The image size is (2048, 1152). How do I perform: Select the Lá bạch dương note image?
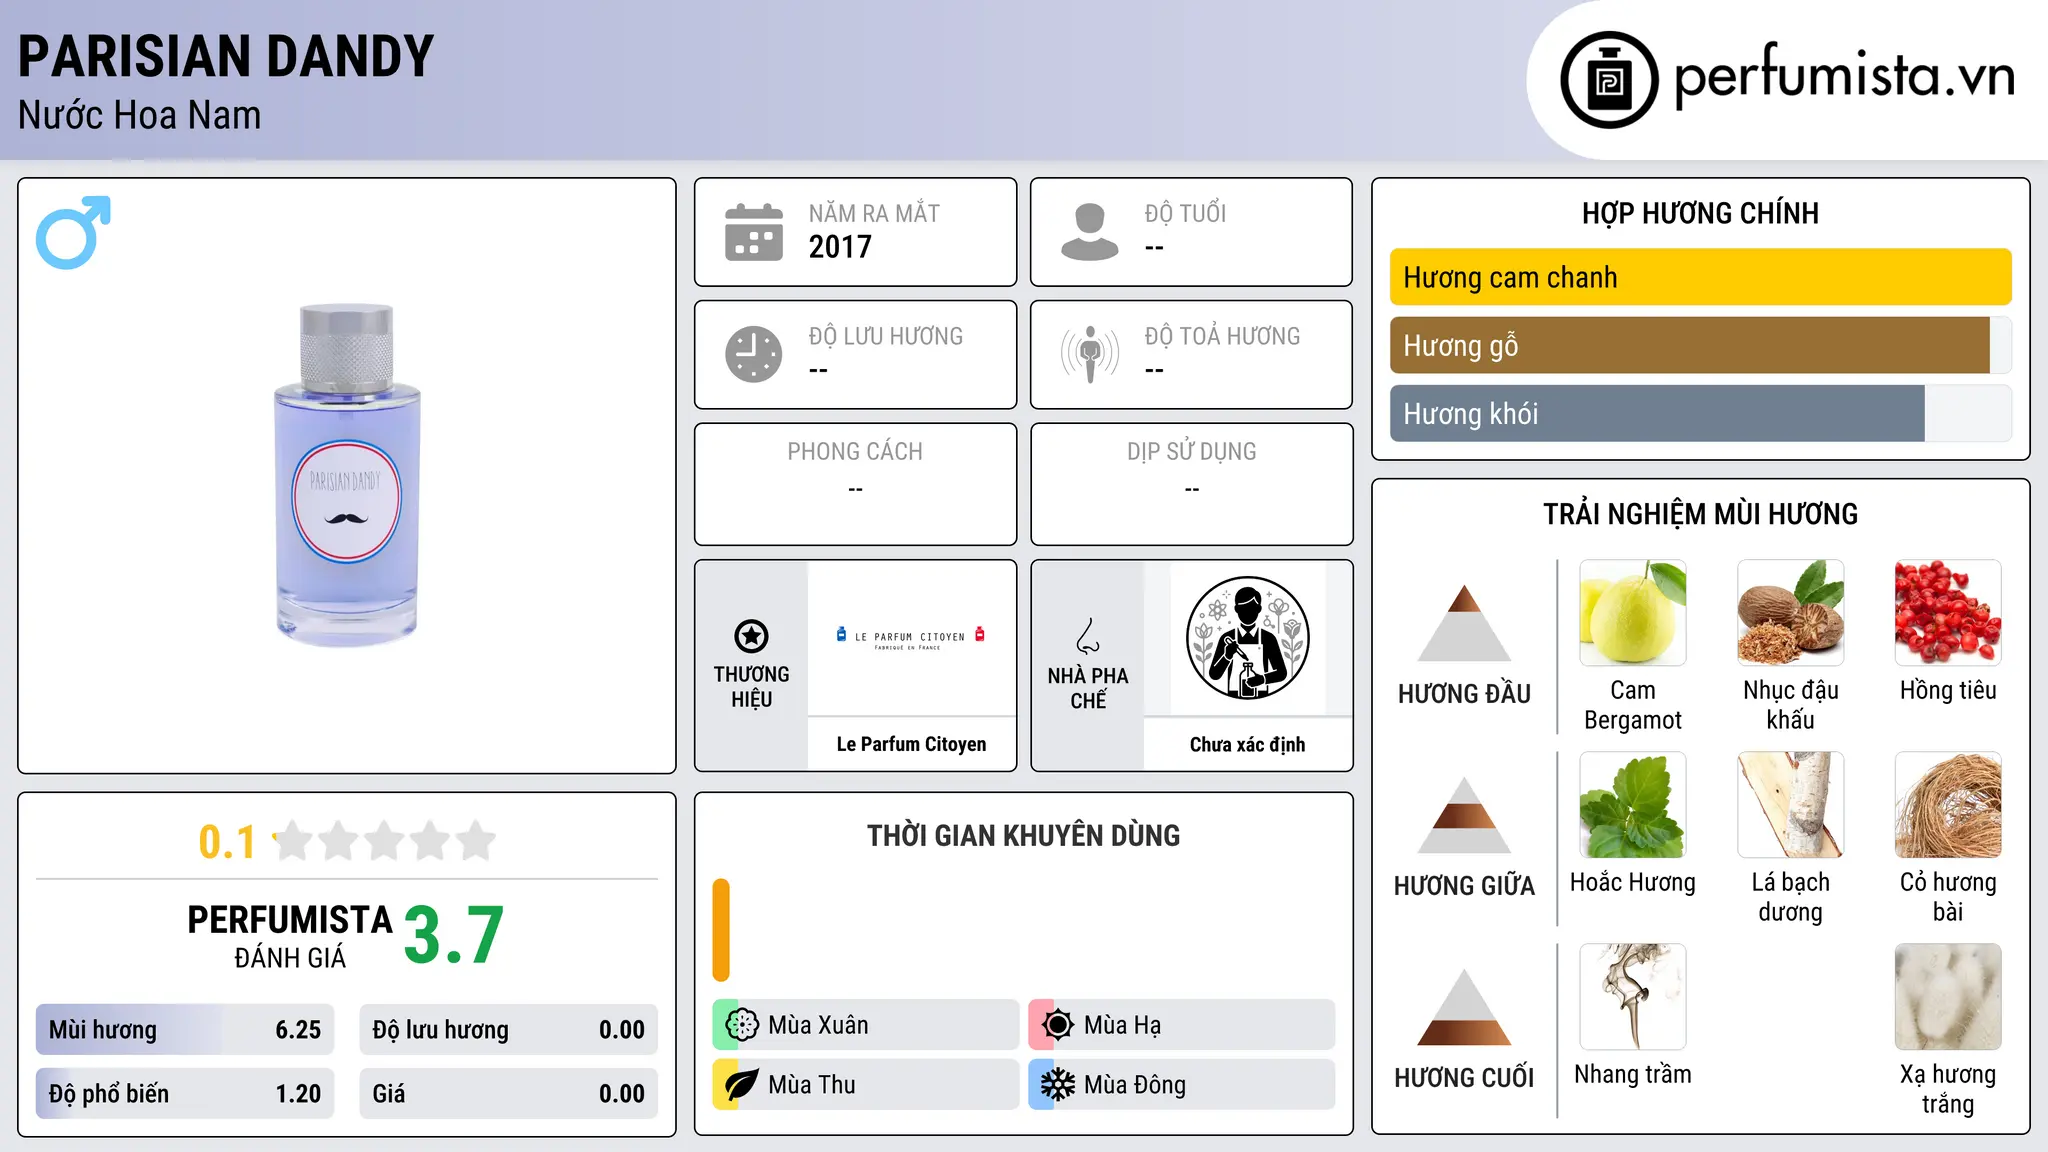1791,805
